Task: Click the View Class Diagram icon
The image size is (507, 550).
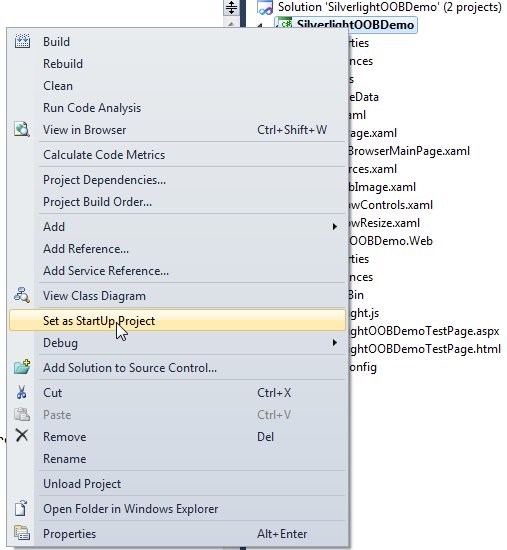Action: point(22,295)
